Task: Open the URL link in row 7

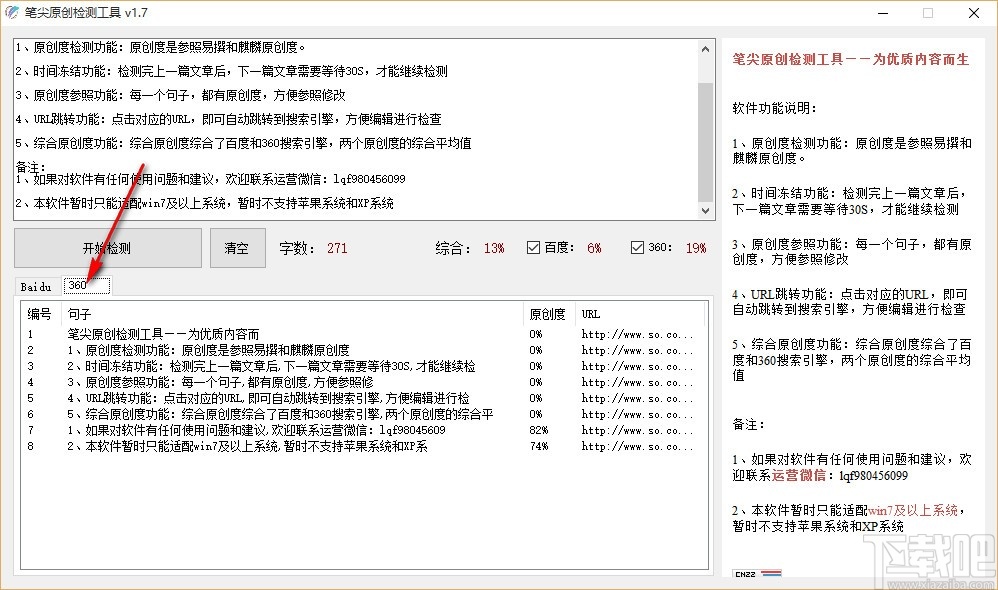Action: coord(637,430)
